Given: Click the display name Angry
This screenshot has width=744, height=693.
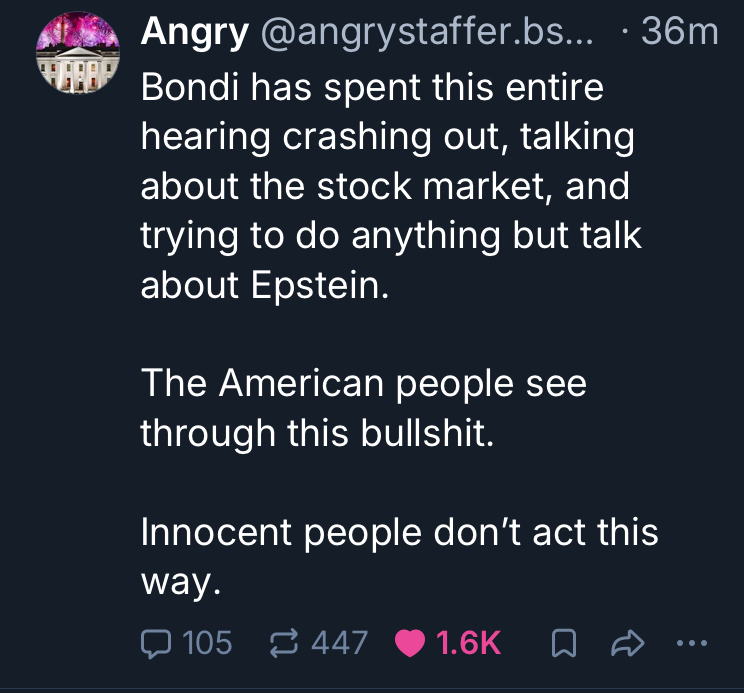Looking at the screenshot, I should click(195, 33).
